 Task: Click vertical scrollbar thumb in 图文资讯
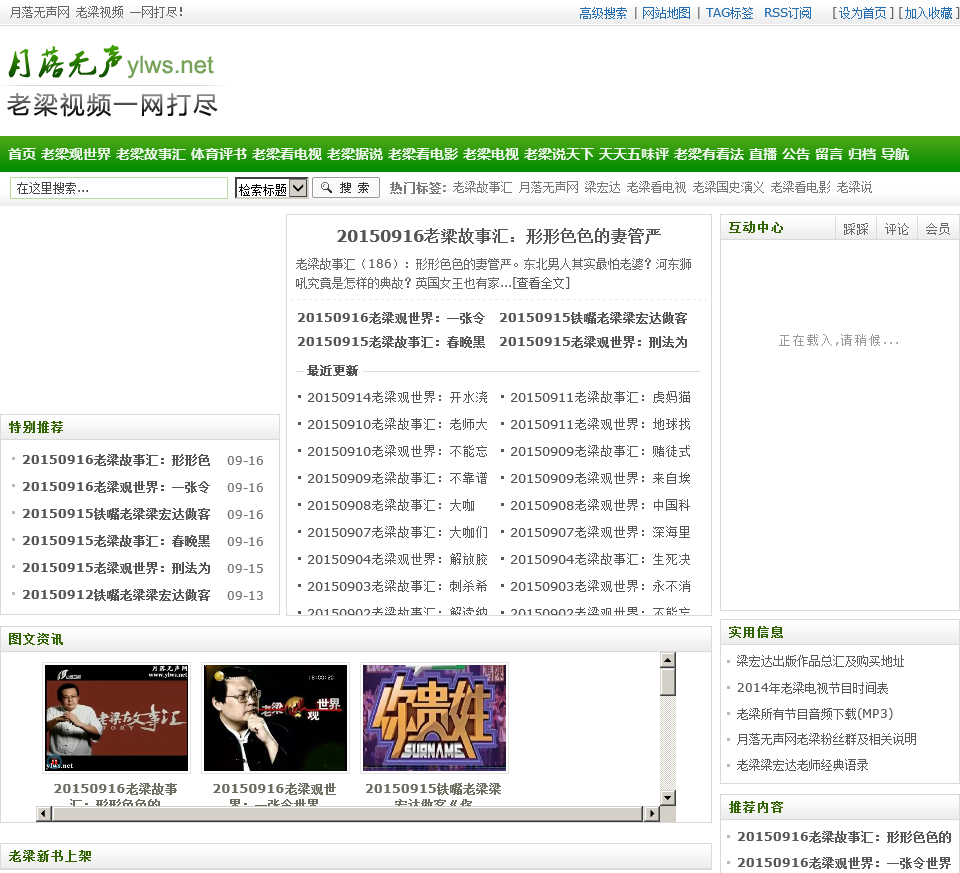coord(668,682)
